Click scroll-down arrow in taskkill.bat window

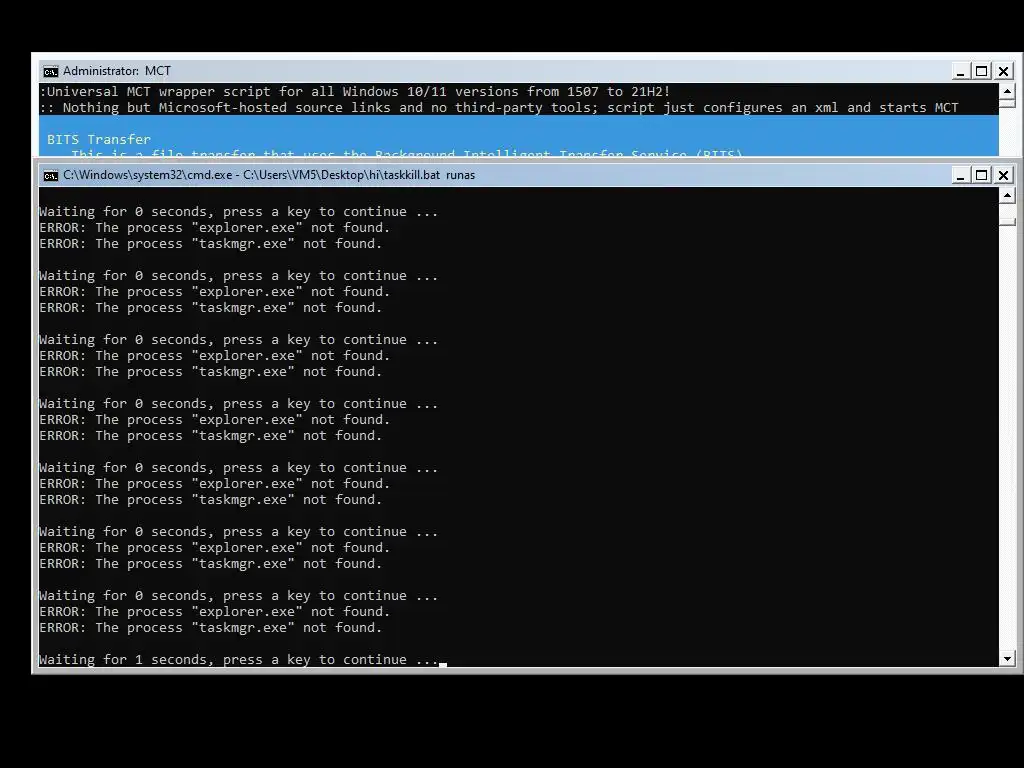[x=1007, y=658]
